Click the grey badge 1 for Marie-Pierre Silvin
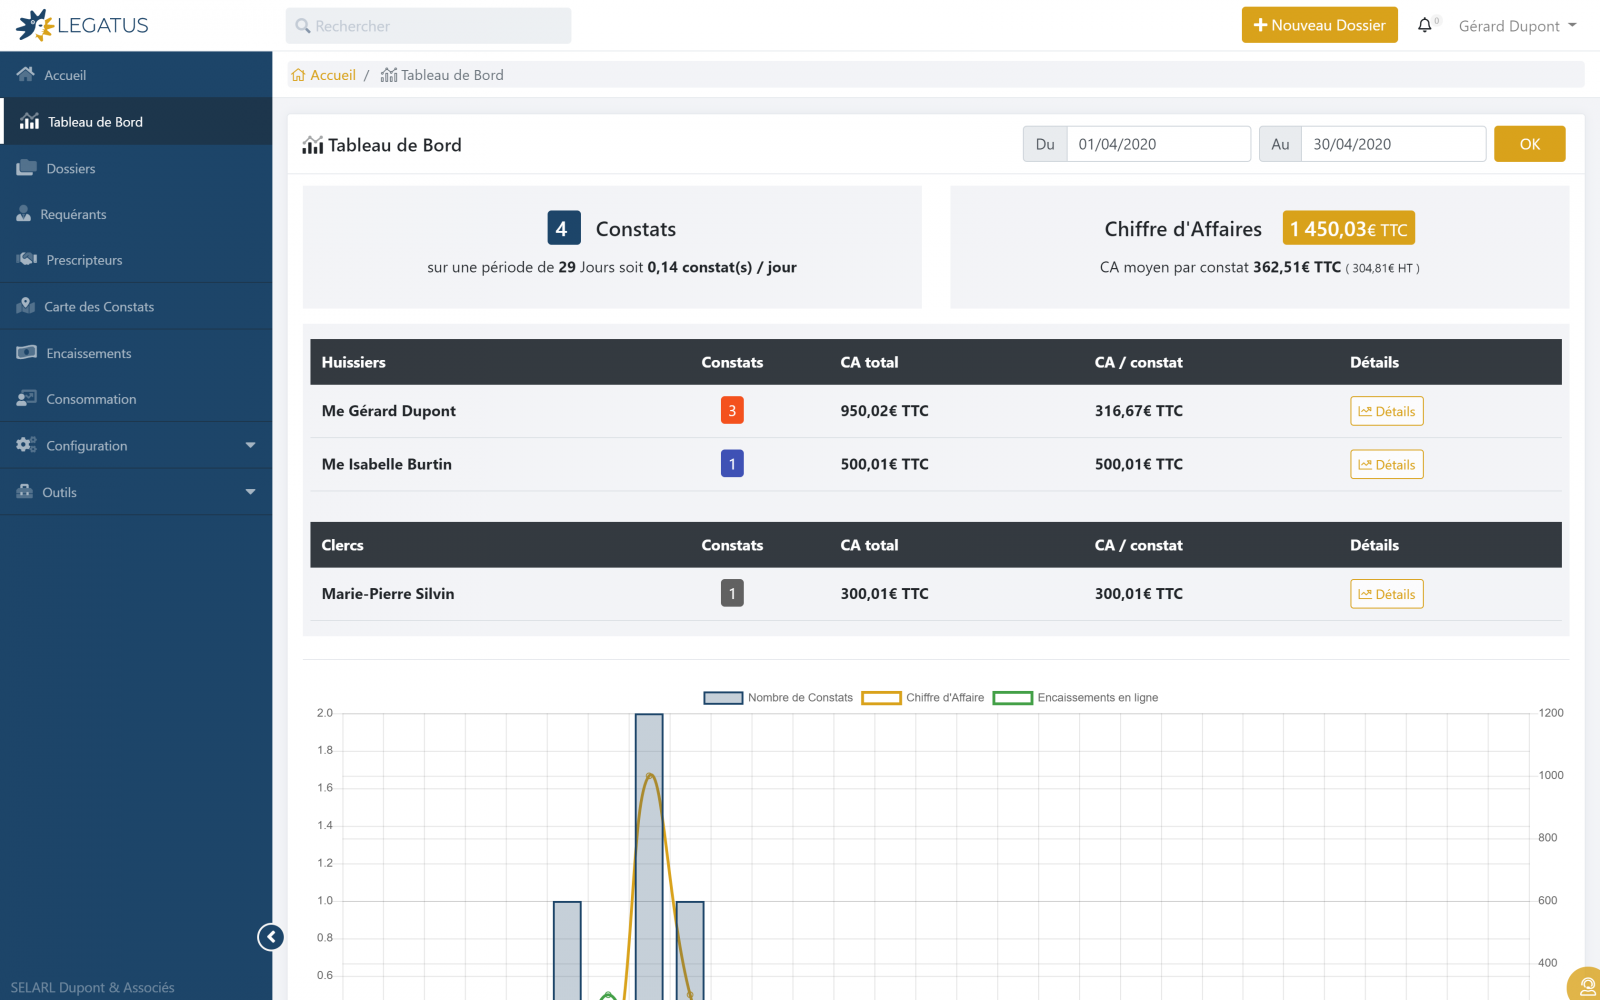This screenshot has height=1000, width=1600. click(x=732, y=594)
